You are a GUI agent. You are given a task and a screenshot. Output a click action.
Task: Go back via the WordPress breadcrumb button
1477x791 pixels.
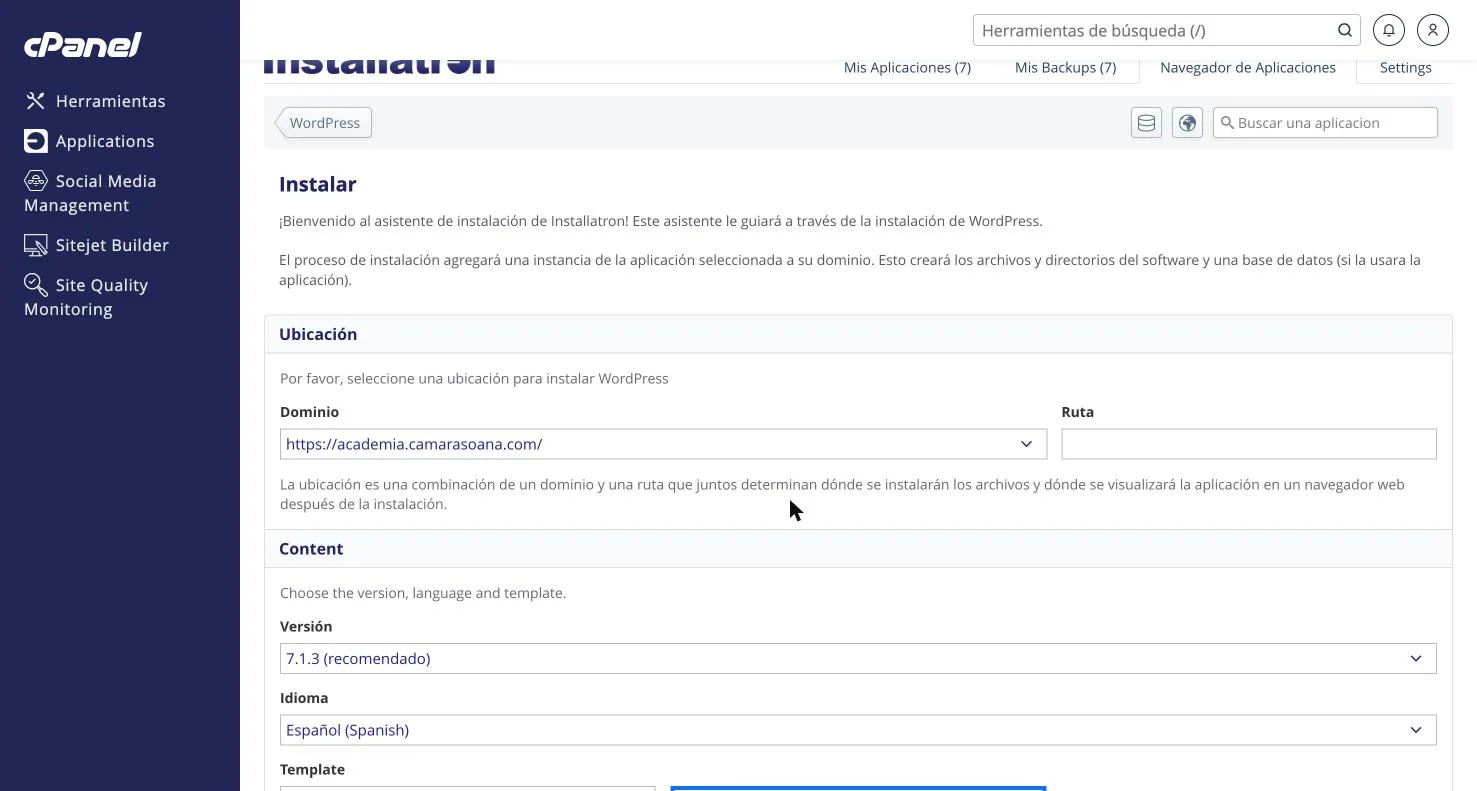click(324, 123)
